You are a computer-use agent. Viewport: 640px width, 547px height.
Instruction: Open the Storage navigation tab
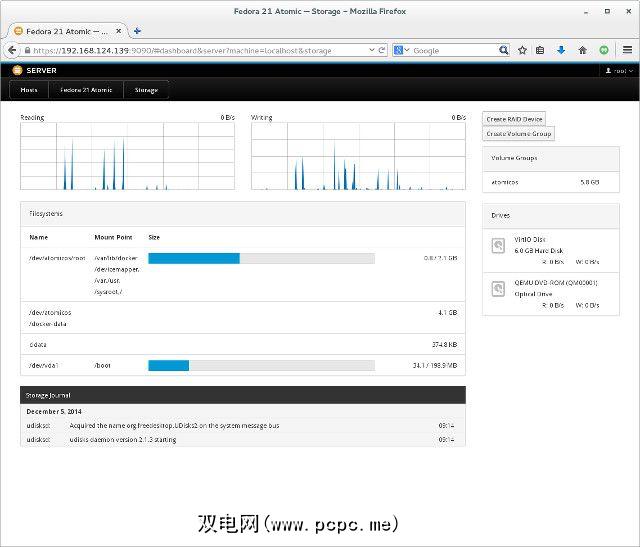point(146,90)
